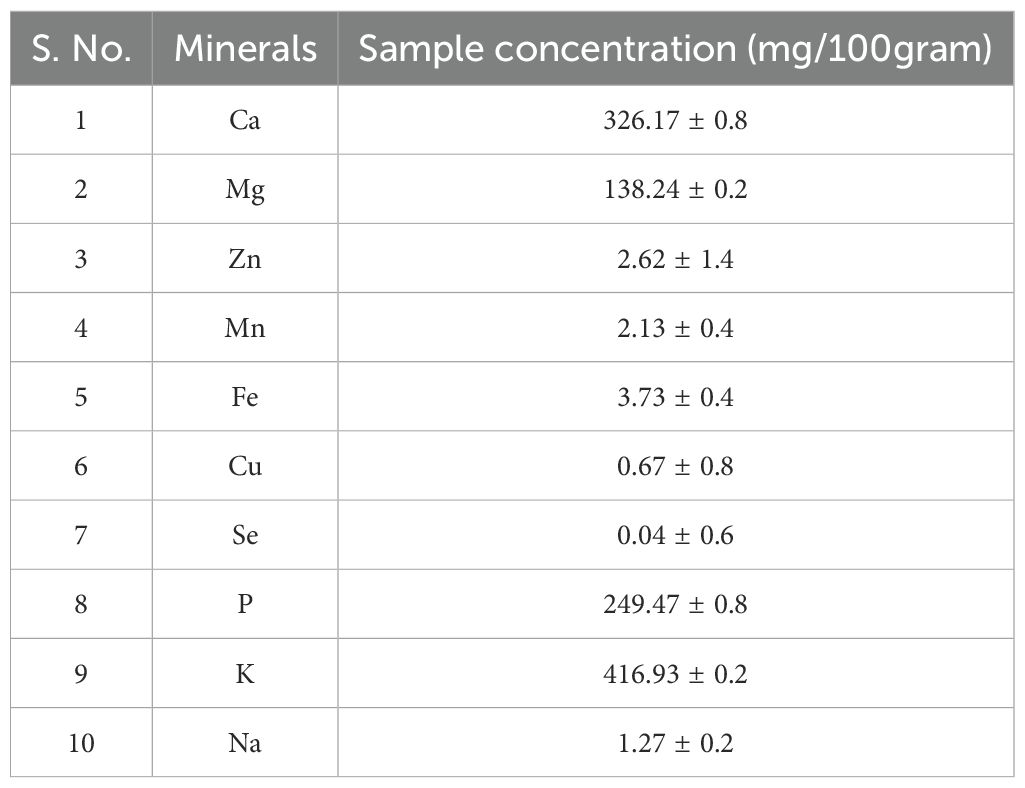Click the 'Sample concentration (mg/100gram)' header
1025x788 pixels.
(x=676, y=48)
